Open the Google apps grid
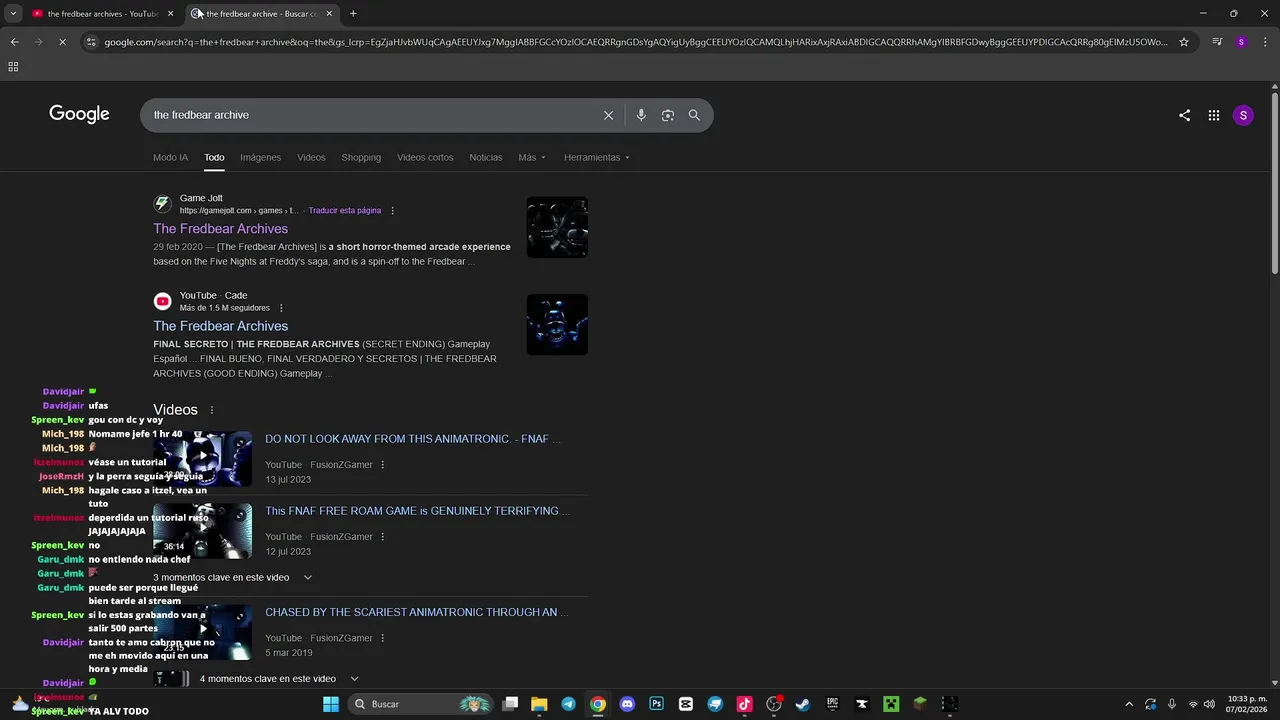This screenshot has width=1280, height=720. point(1213,115)
